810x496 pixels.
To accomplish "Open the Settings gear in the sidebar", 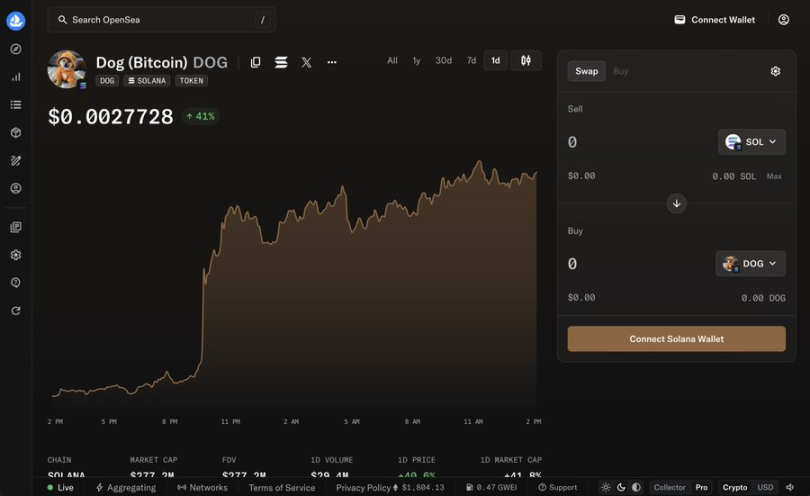I will 16,255.
